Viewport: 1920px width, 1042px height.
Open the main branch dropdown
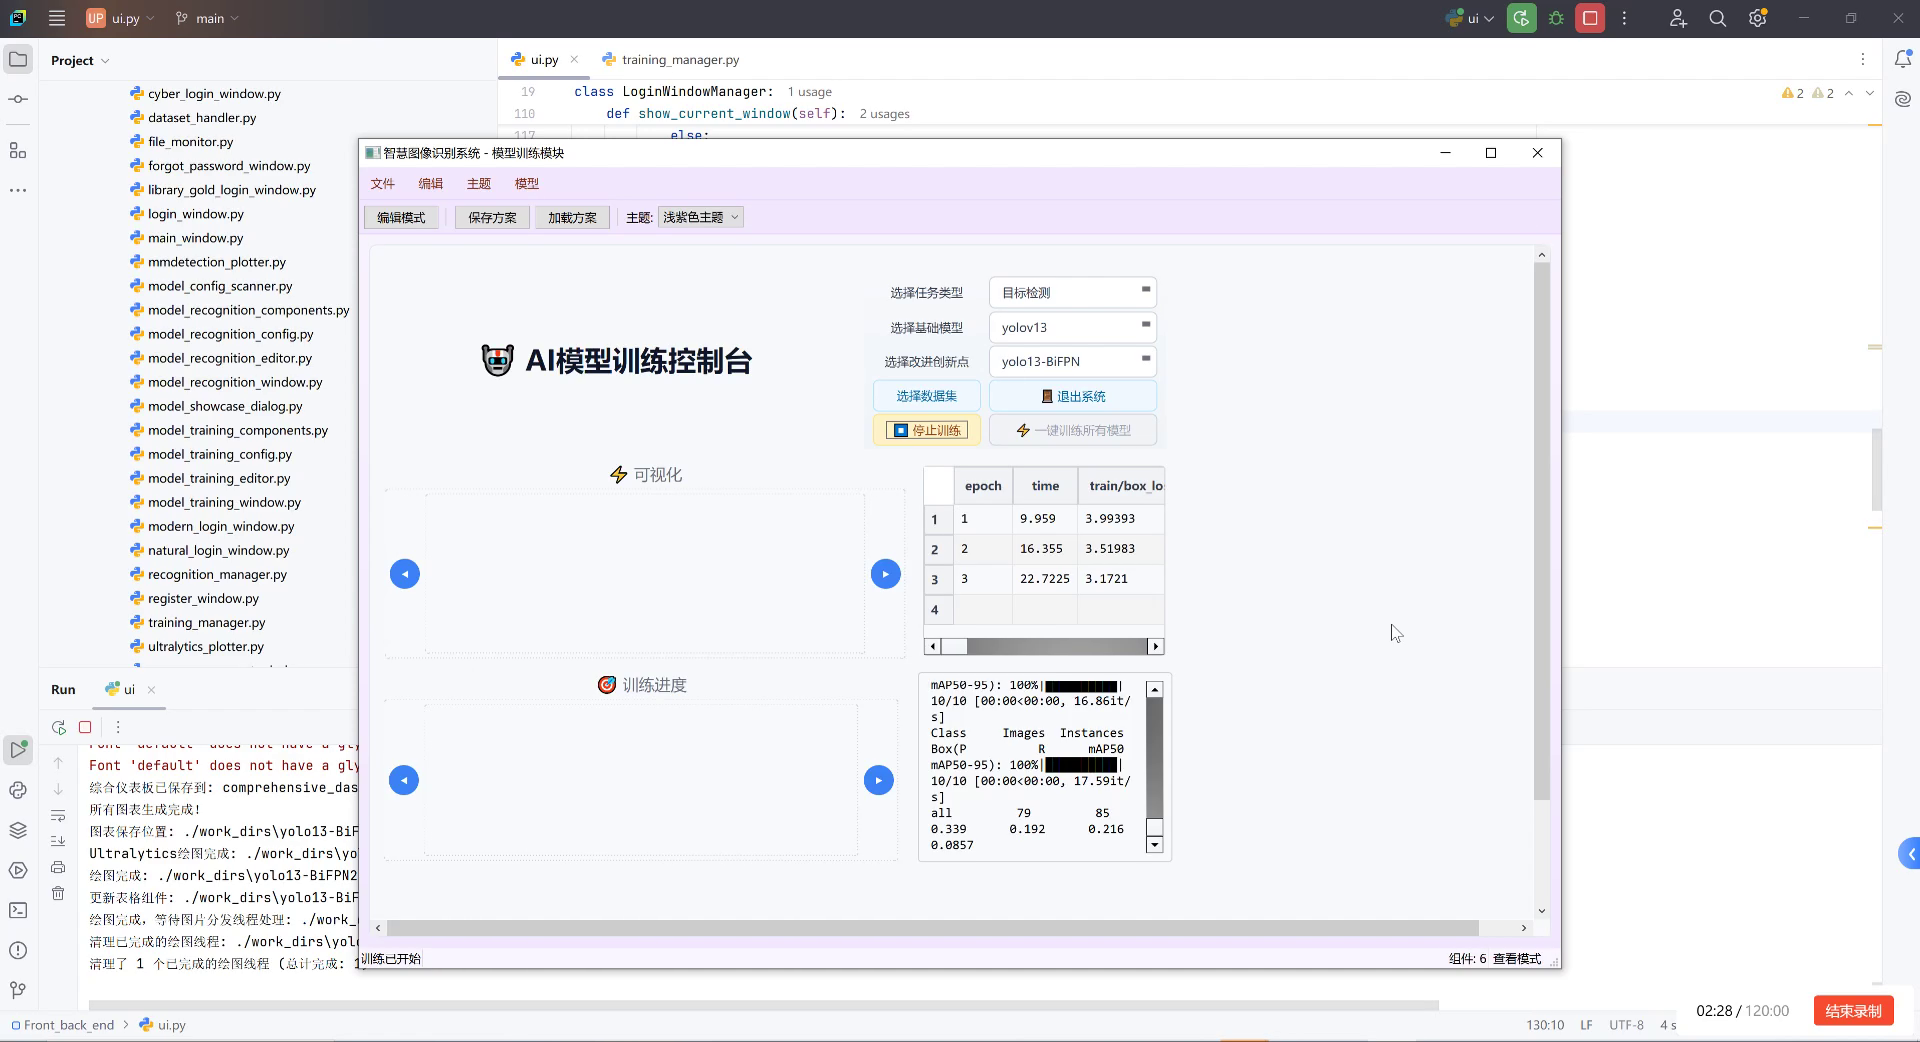click(207, 18)
